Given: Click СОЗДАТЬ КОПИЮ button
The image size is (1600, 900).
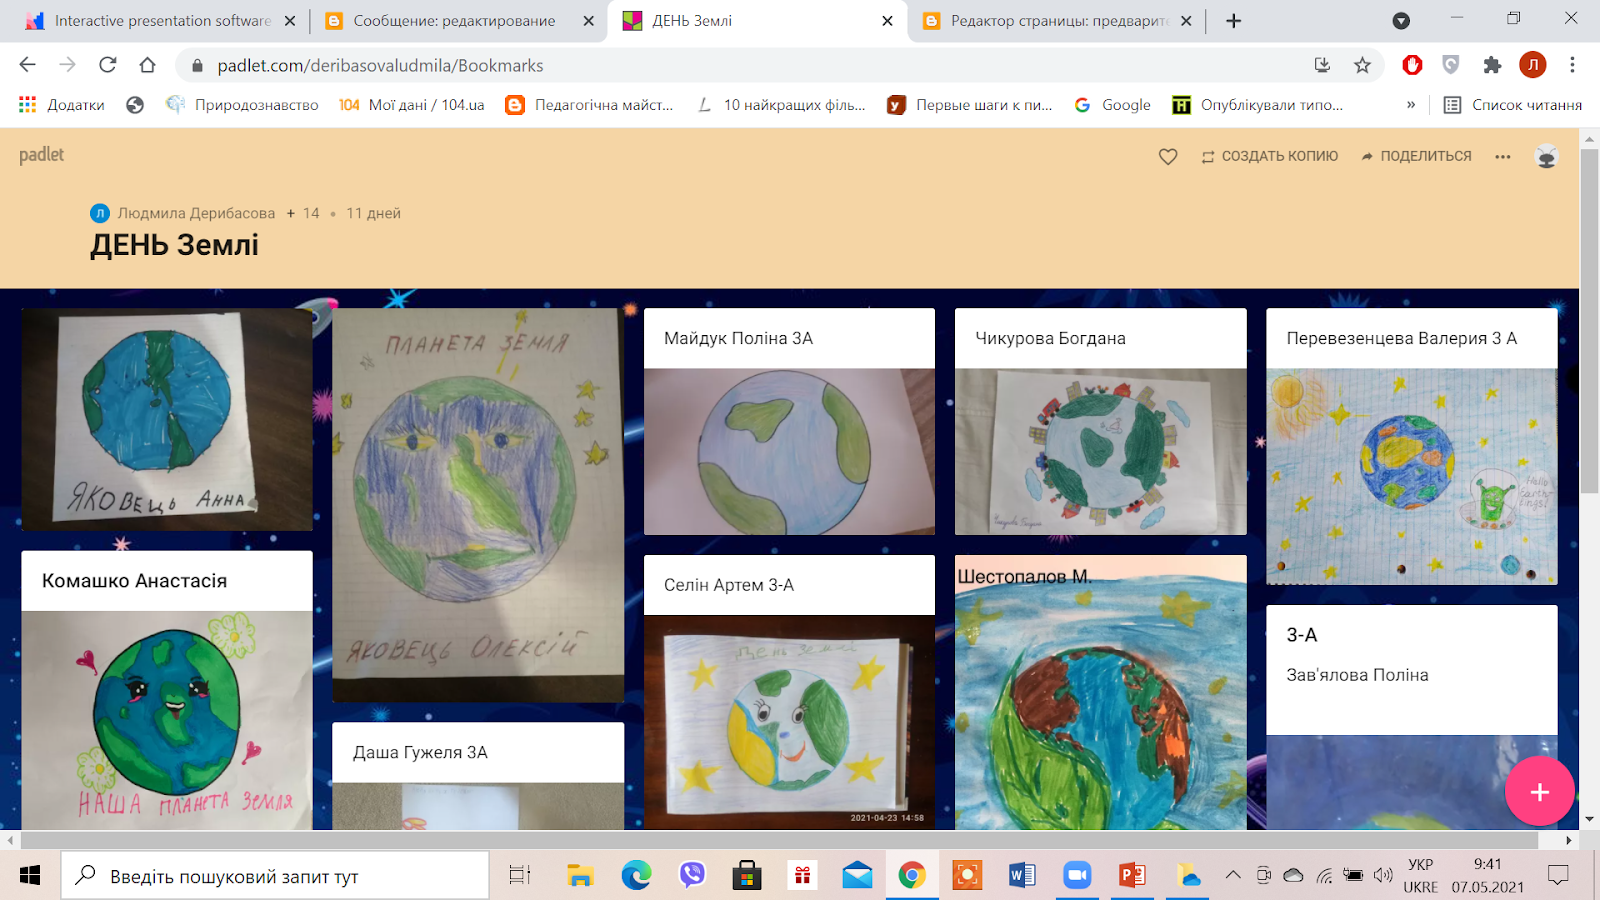Looking at the screenshot, I should [1269, 156].
